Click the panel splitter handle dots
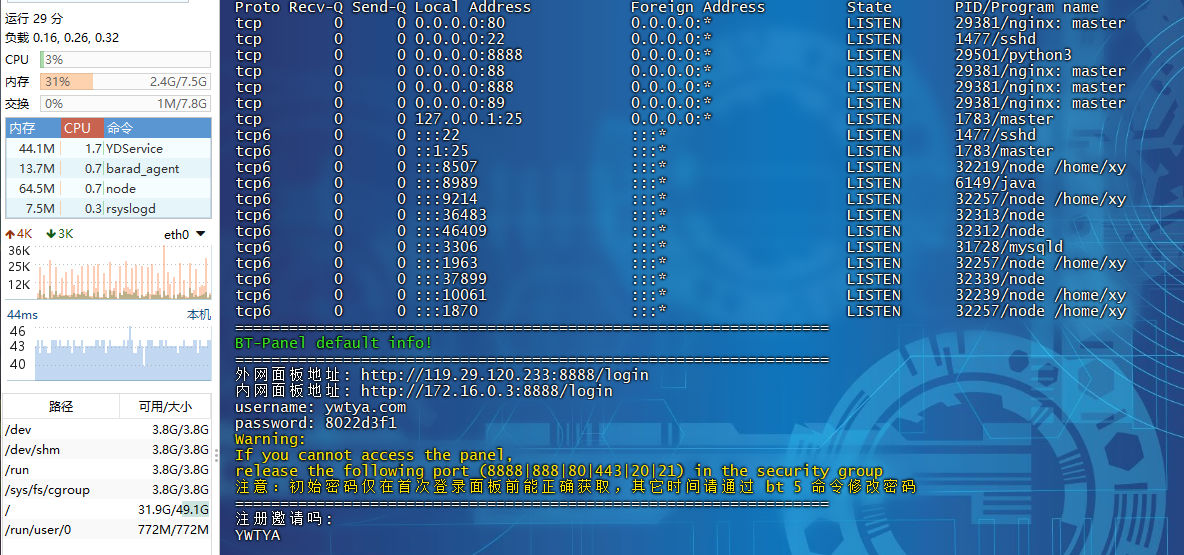The image size is (1184, 555). click(x=215, y=455)
